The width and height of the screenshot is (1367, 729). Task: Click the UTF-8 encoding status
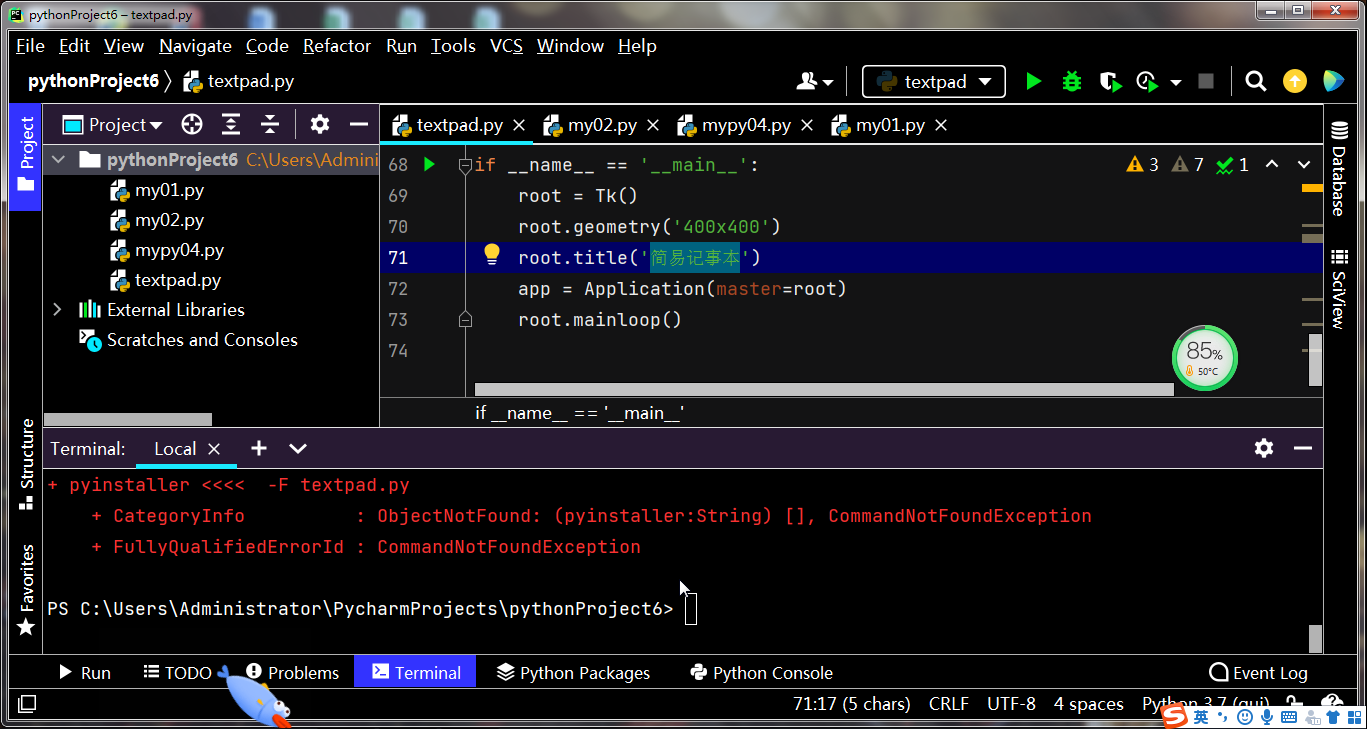point(1011,704)
